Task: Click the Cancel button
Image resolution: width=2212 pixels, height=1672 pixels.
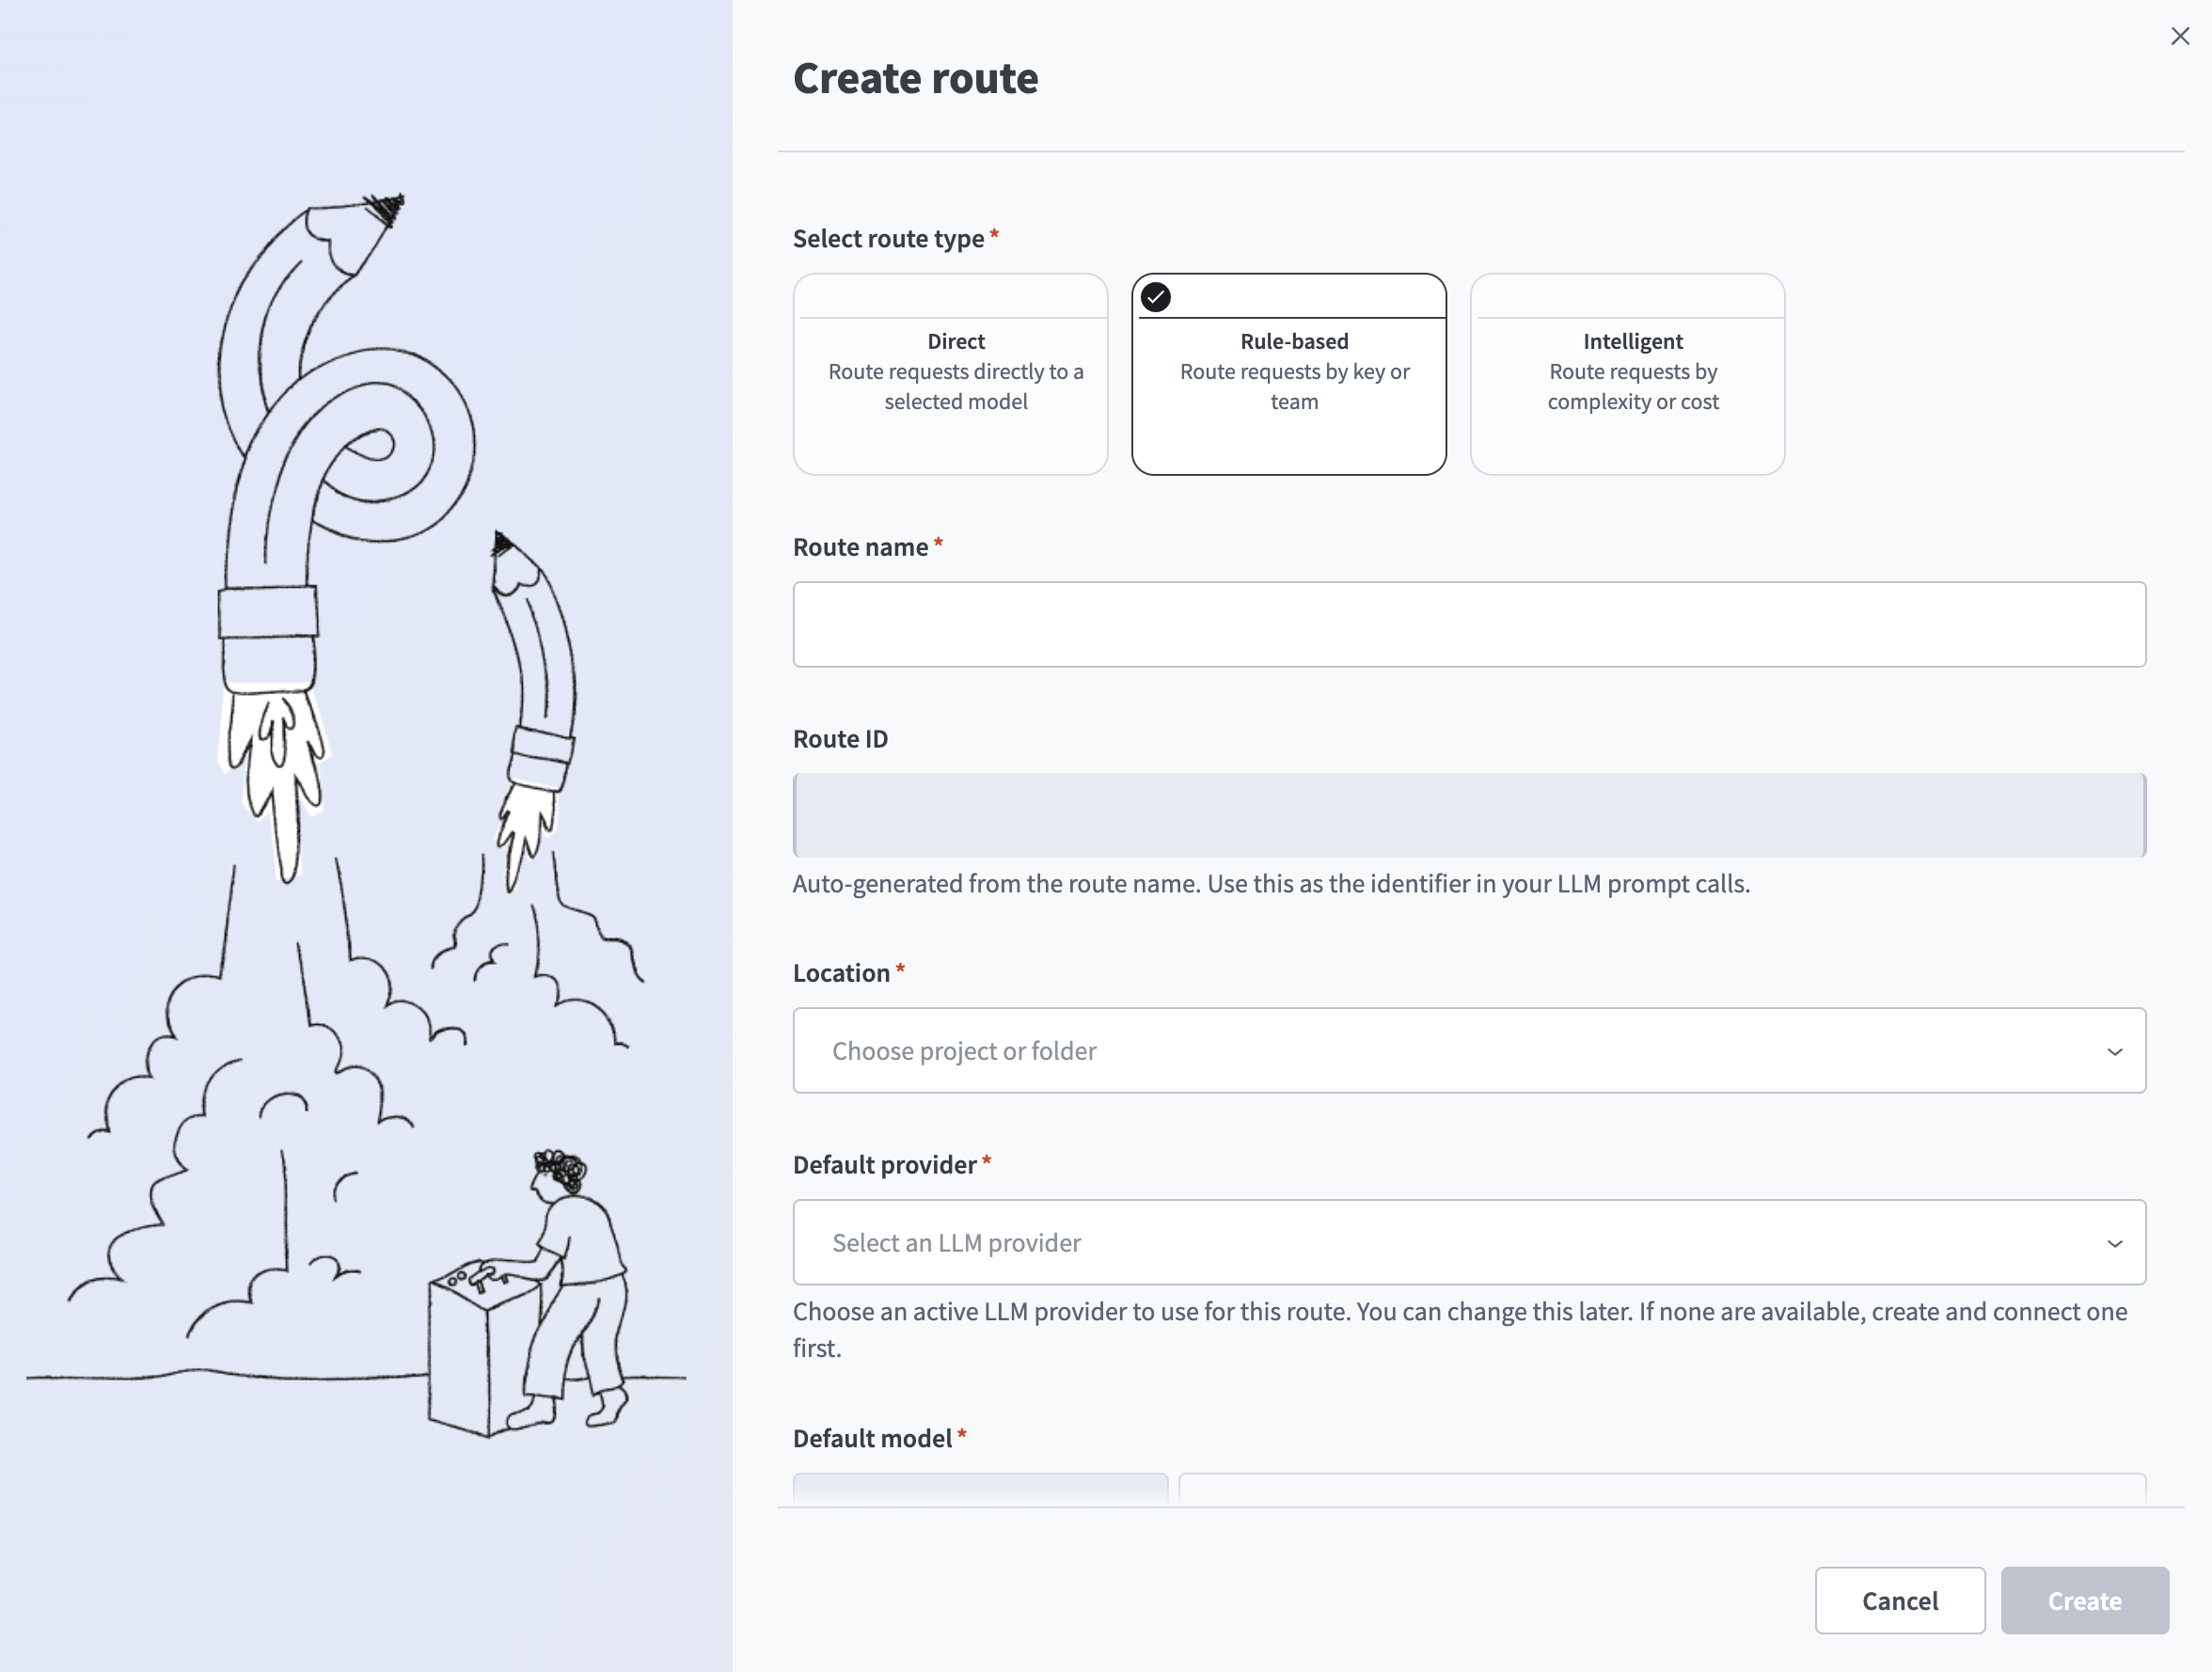Action: coord(1900,1600)
